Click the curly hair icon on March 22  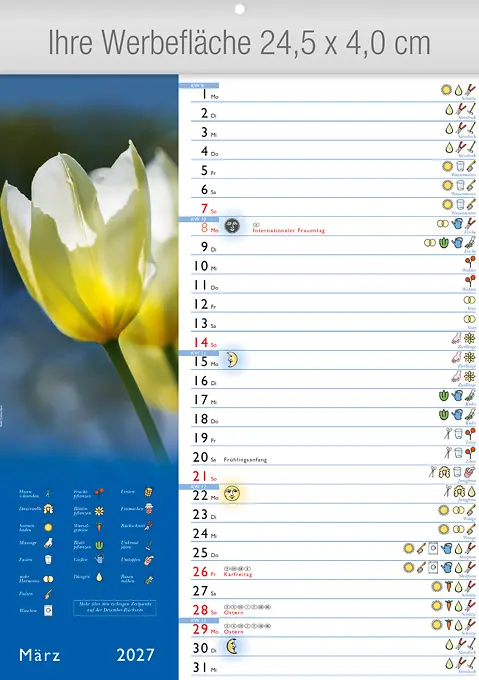click(x=459, y=491)
